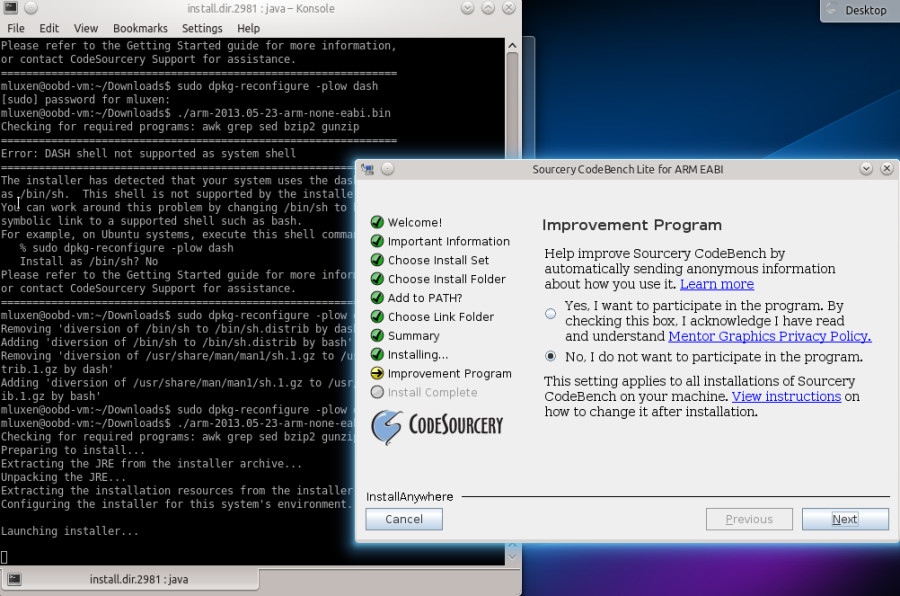Screen dimensions: 900x596
Task: Cancel the installation
Action: coord(404,519)
